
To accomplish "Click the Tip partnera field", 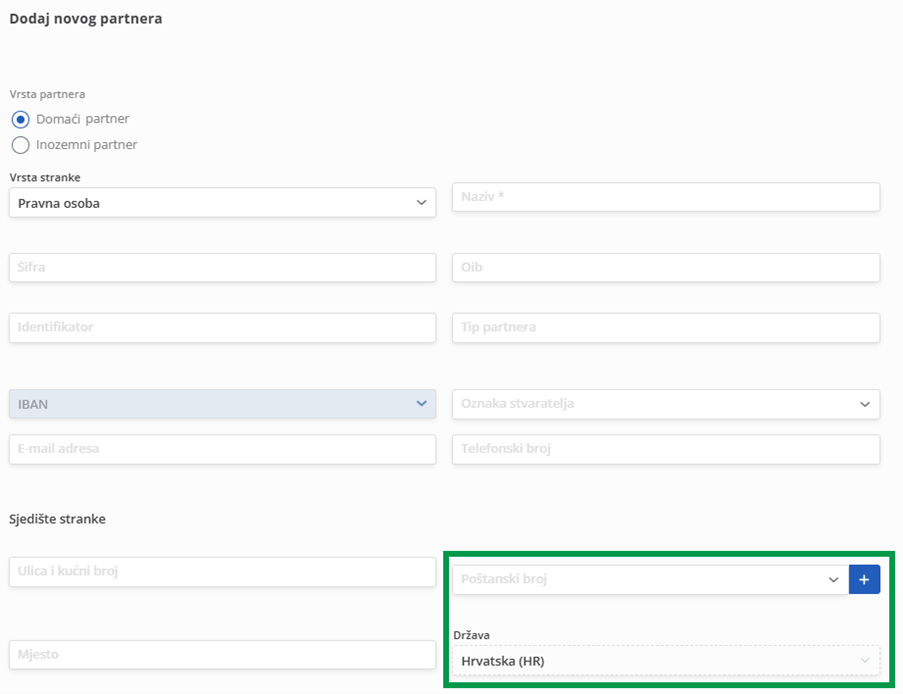I will 666,327.
